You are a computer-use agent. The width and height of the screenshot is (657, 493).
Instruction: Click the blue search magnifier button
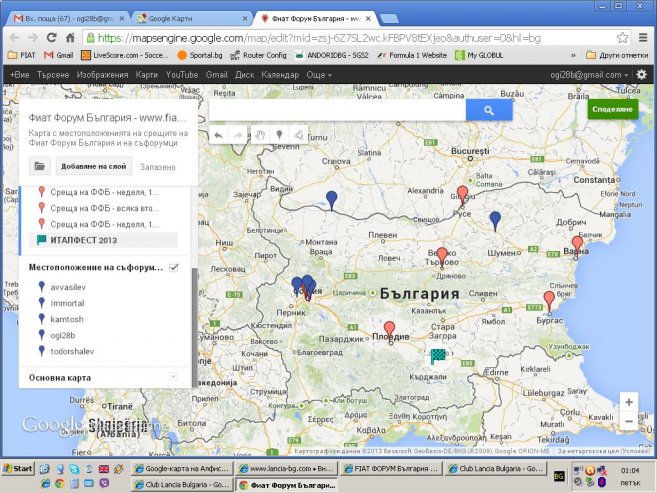(488, 111)
